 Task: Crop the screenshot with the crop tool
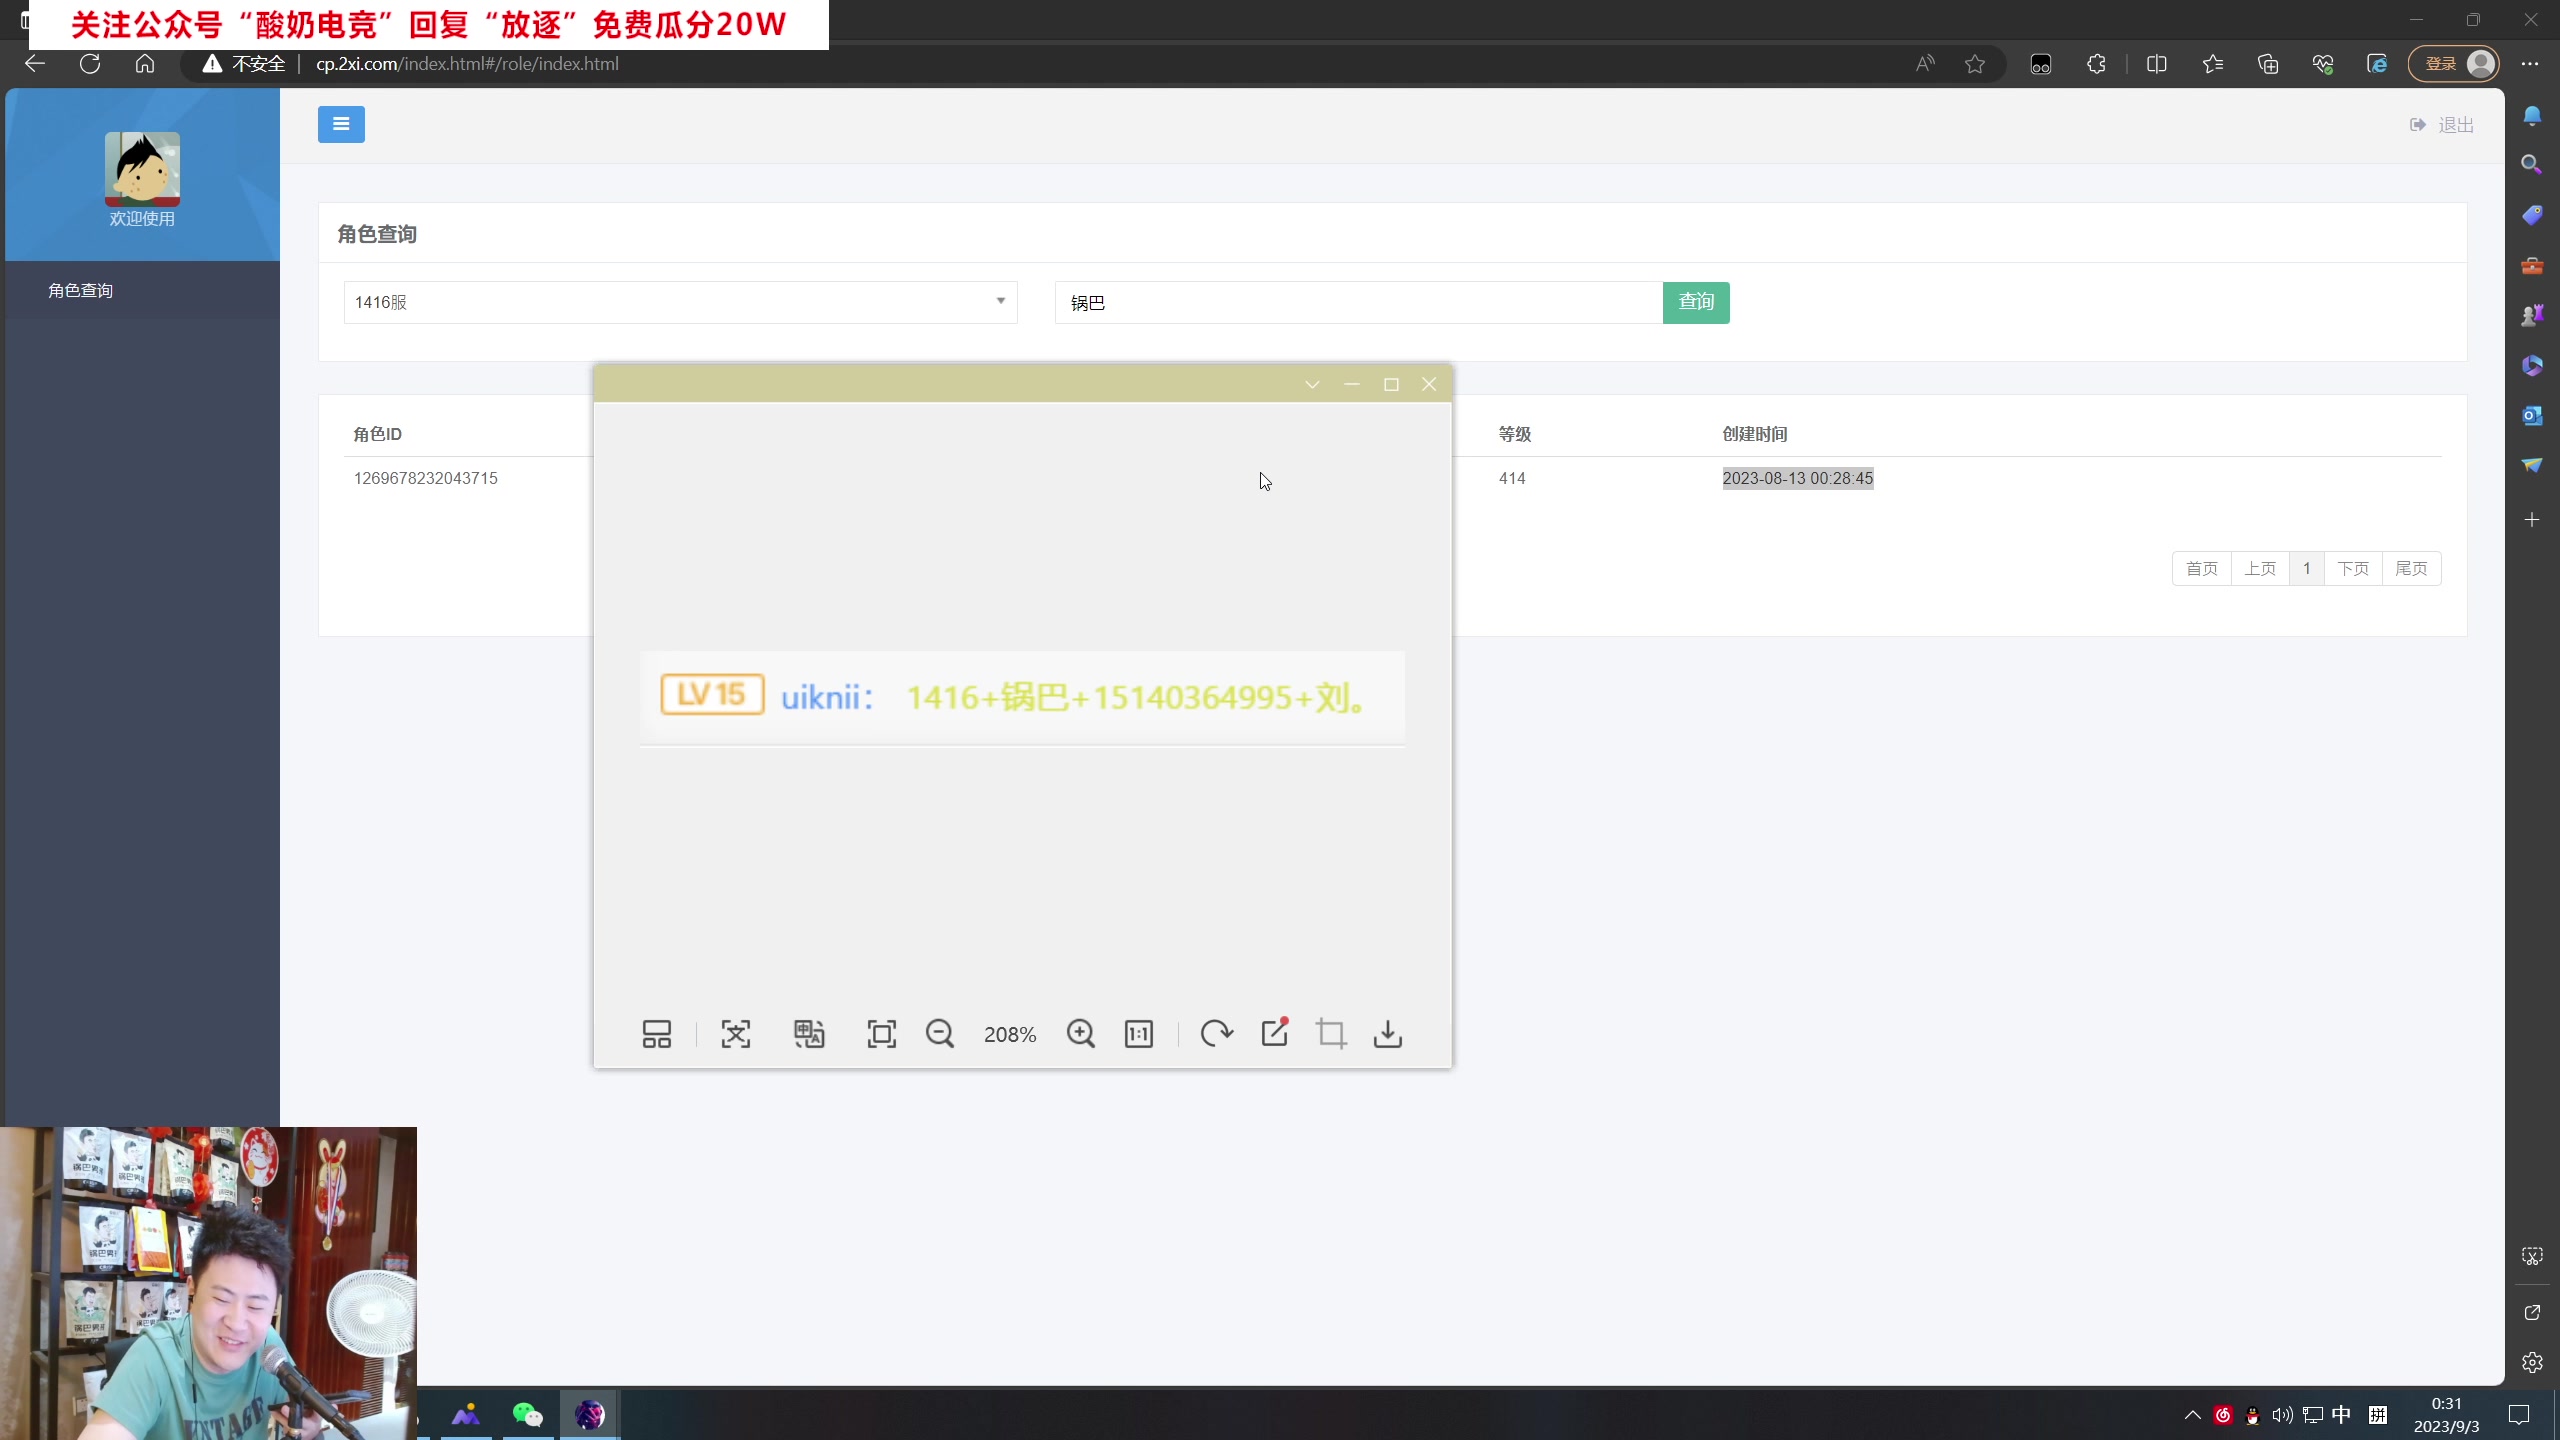[1331, 1034]
